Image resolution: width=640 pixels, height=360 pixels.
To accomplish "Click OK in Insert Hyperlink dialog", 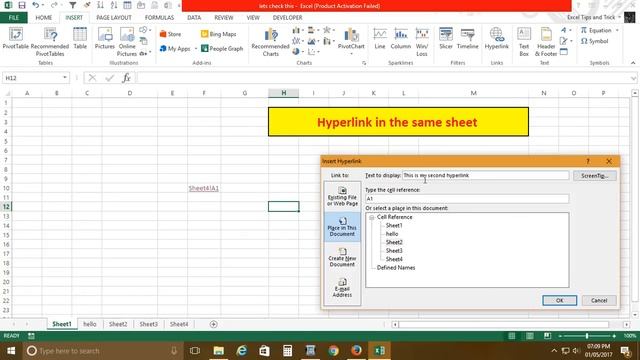I will (x=560, y=300).
